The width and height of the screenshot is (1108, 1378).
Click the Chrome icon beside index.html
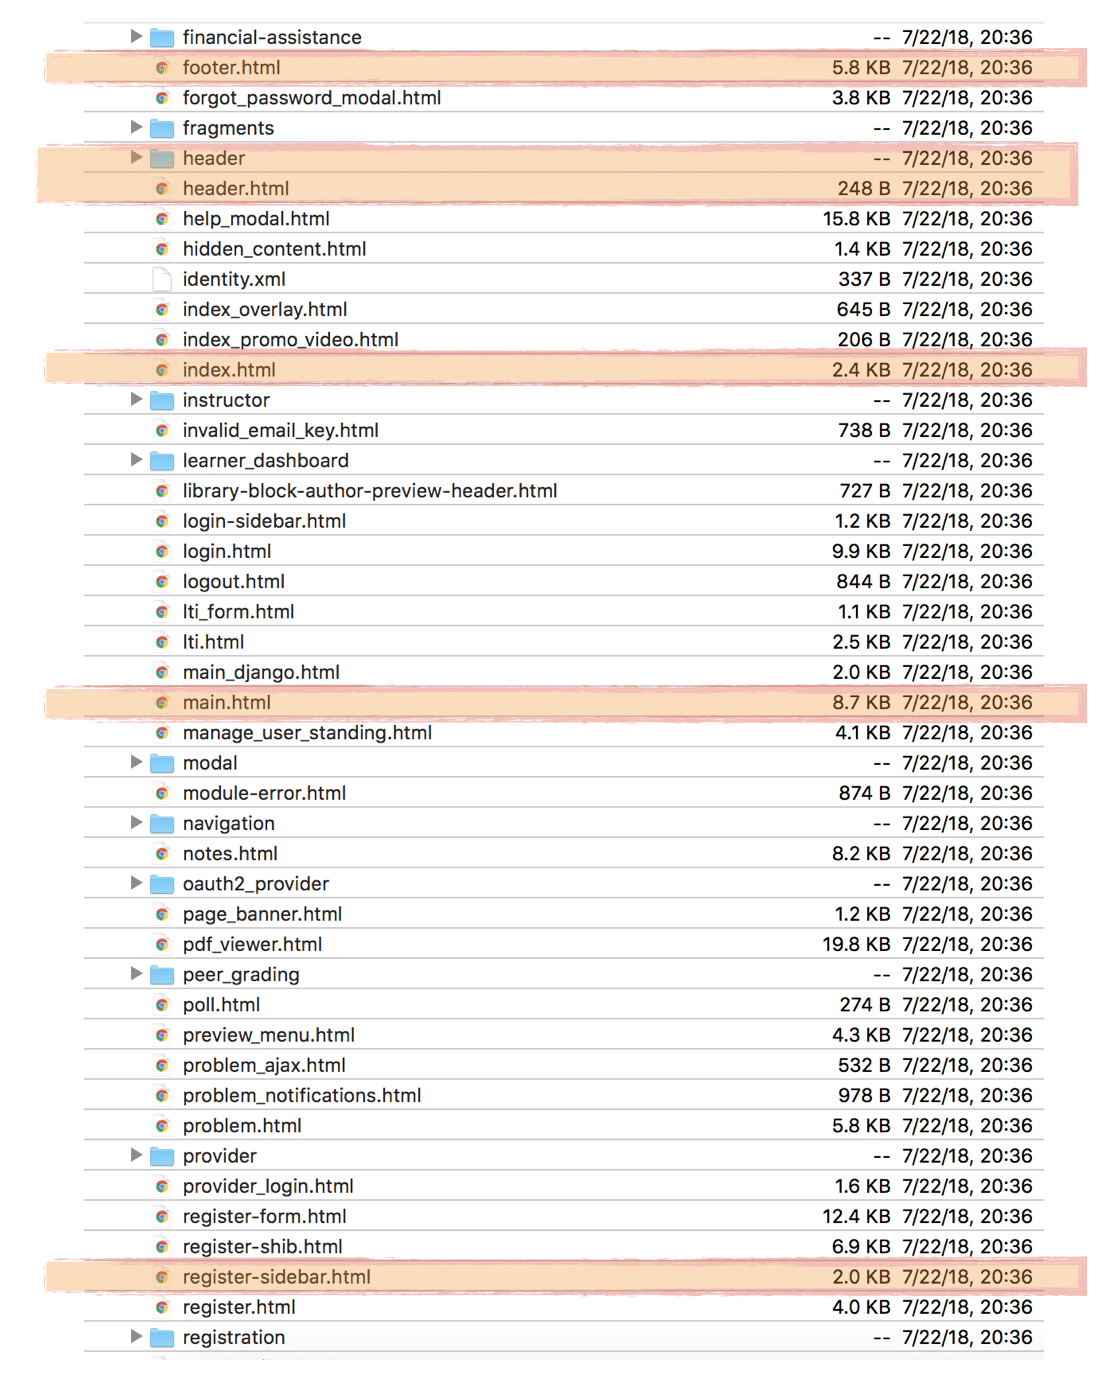tap(162, 370)
